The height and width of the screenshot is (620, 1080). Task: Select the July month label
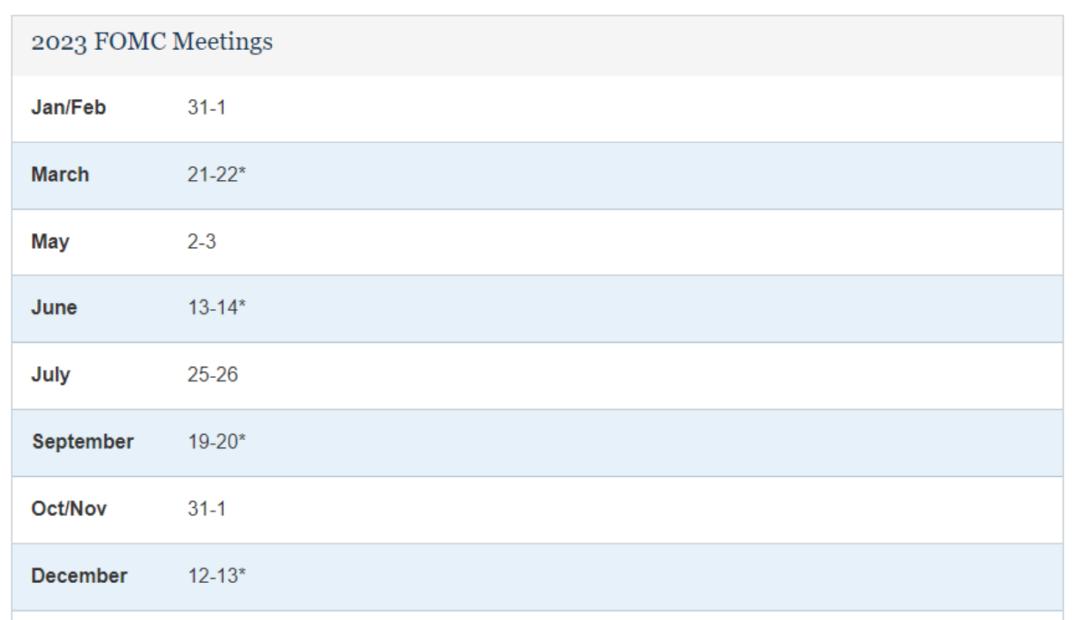pos(50,375)
